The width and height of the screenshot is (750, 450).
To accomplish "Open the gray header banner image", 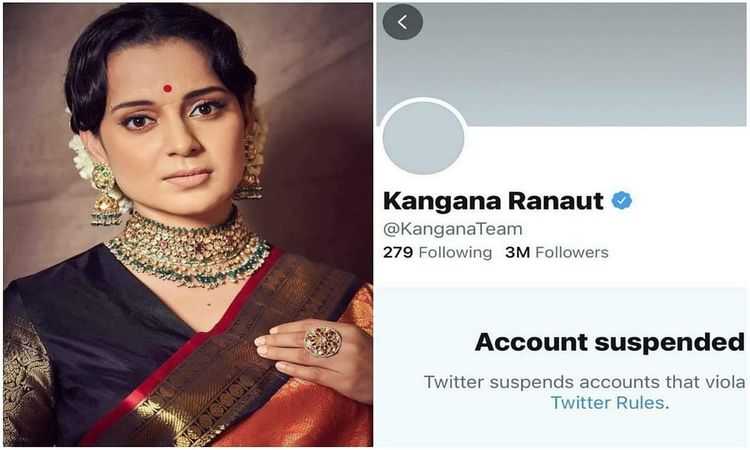I will [x=561, y=65].
